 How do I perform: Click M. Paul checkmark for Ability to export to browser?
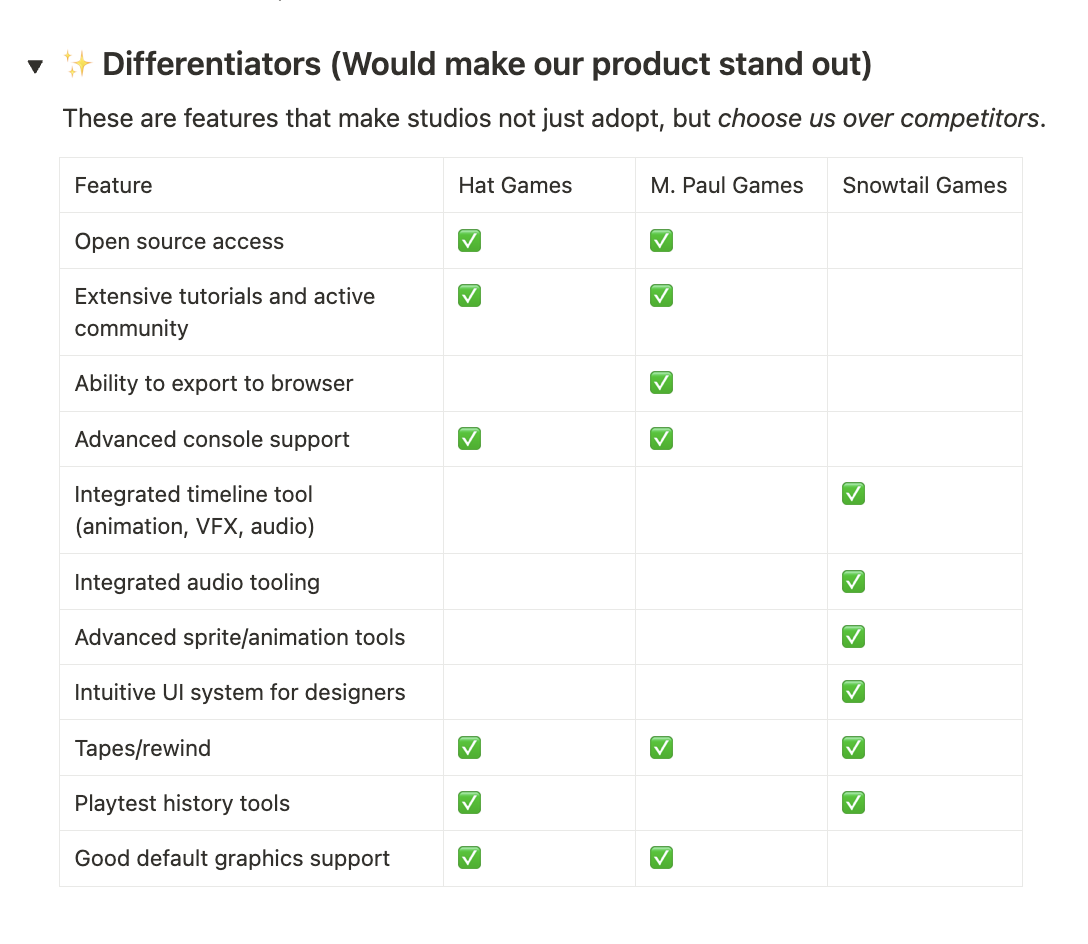click(x=661, y=382)
